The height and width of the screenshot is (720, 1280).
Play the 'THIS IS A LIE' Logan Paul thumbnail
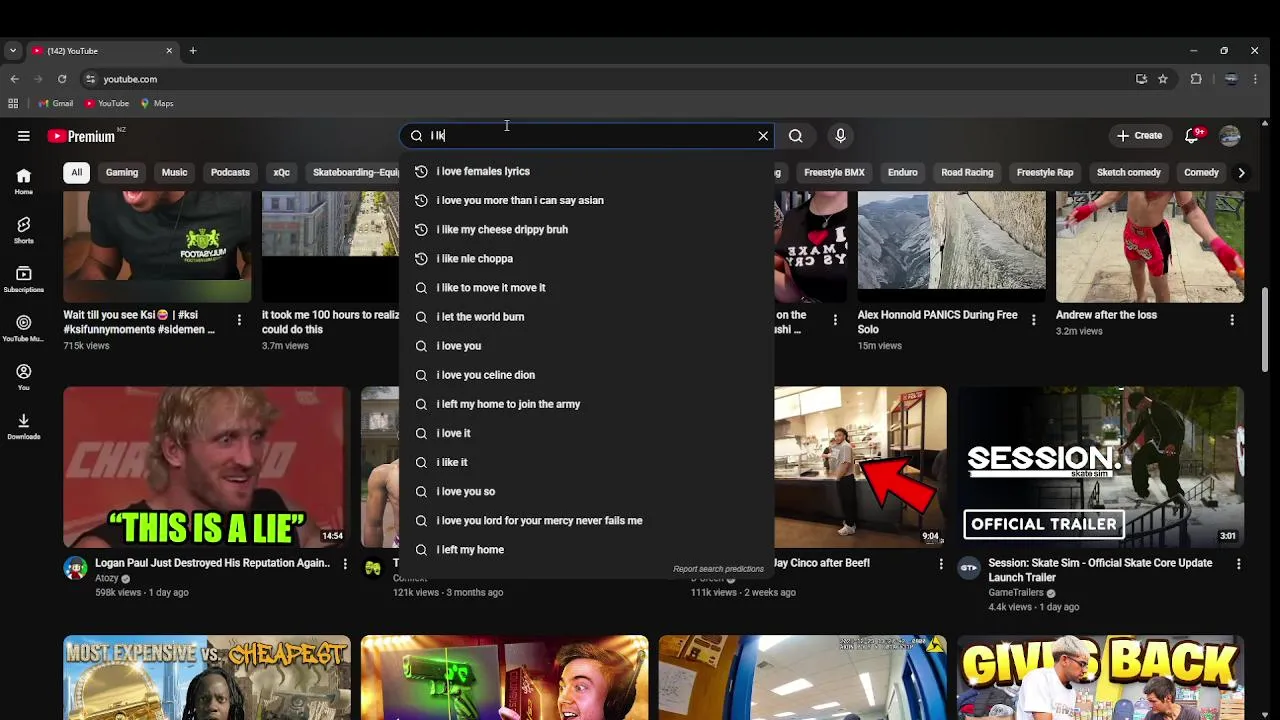click(207, 467)
